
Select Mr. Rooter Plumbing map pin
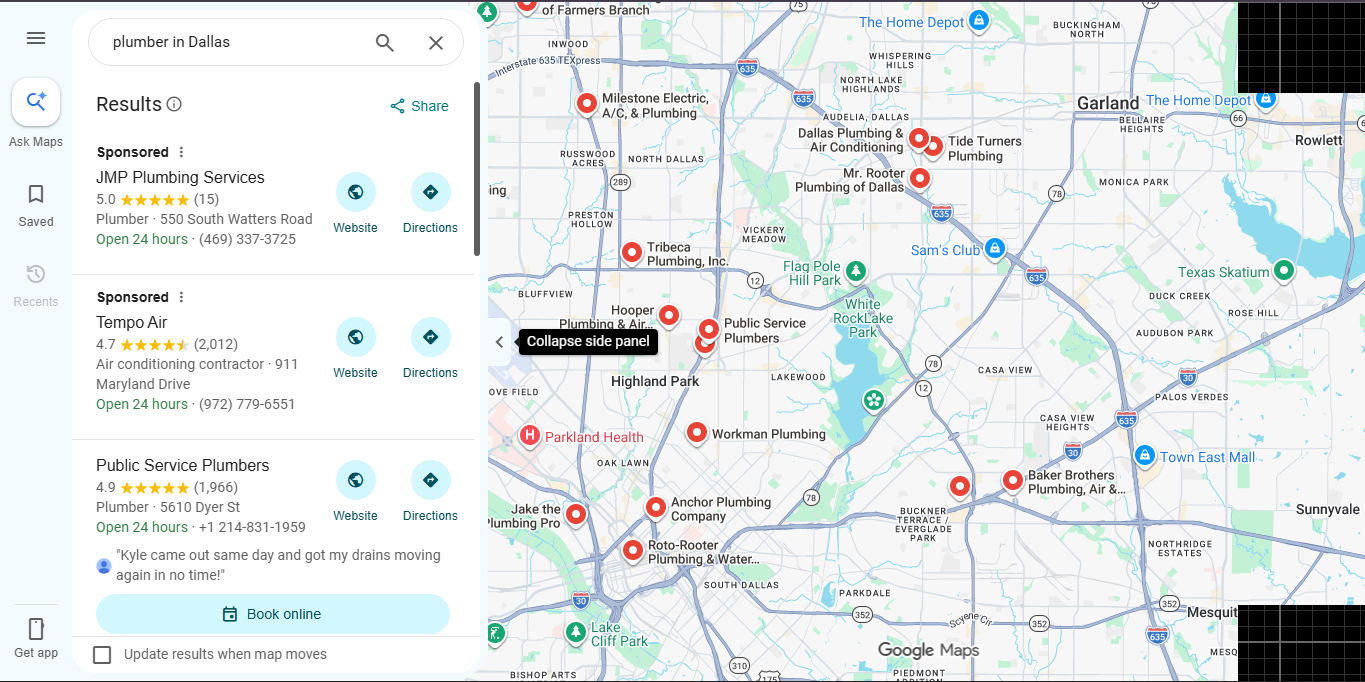[x=919, y=178]
